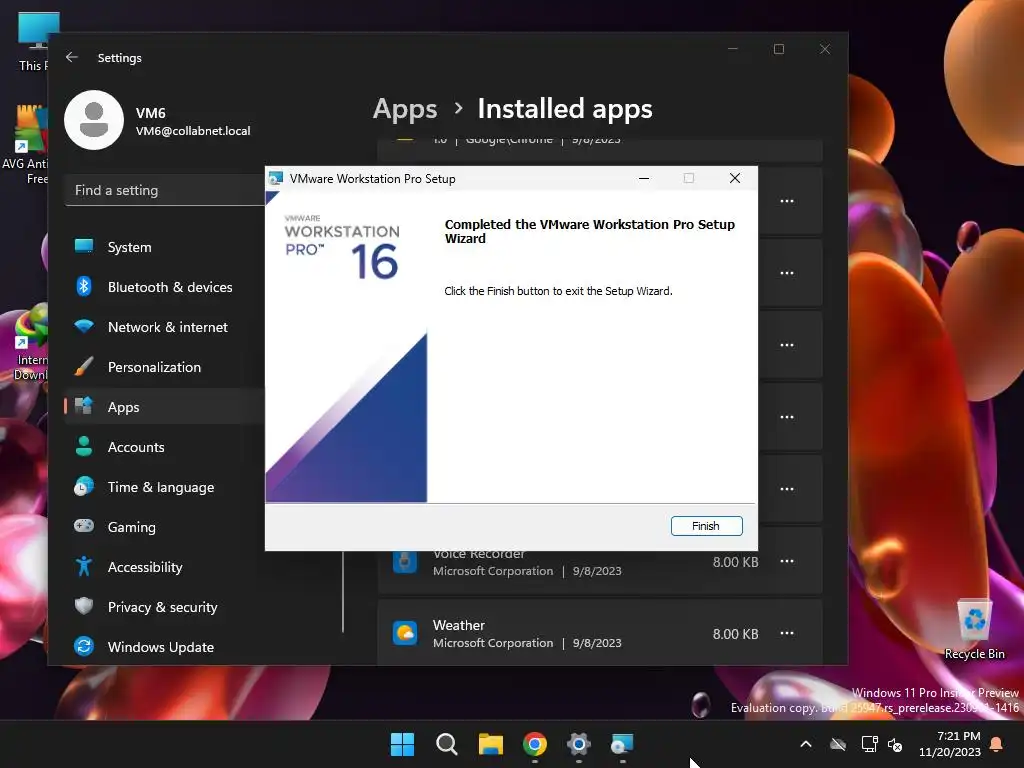Click the muted volume tray icon
1024x768 pixels.
(x=895, y=744)
